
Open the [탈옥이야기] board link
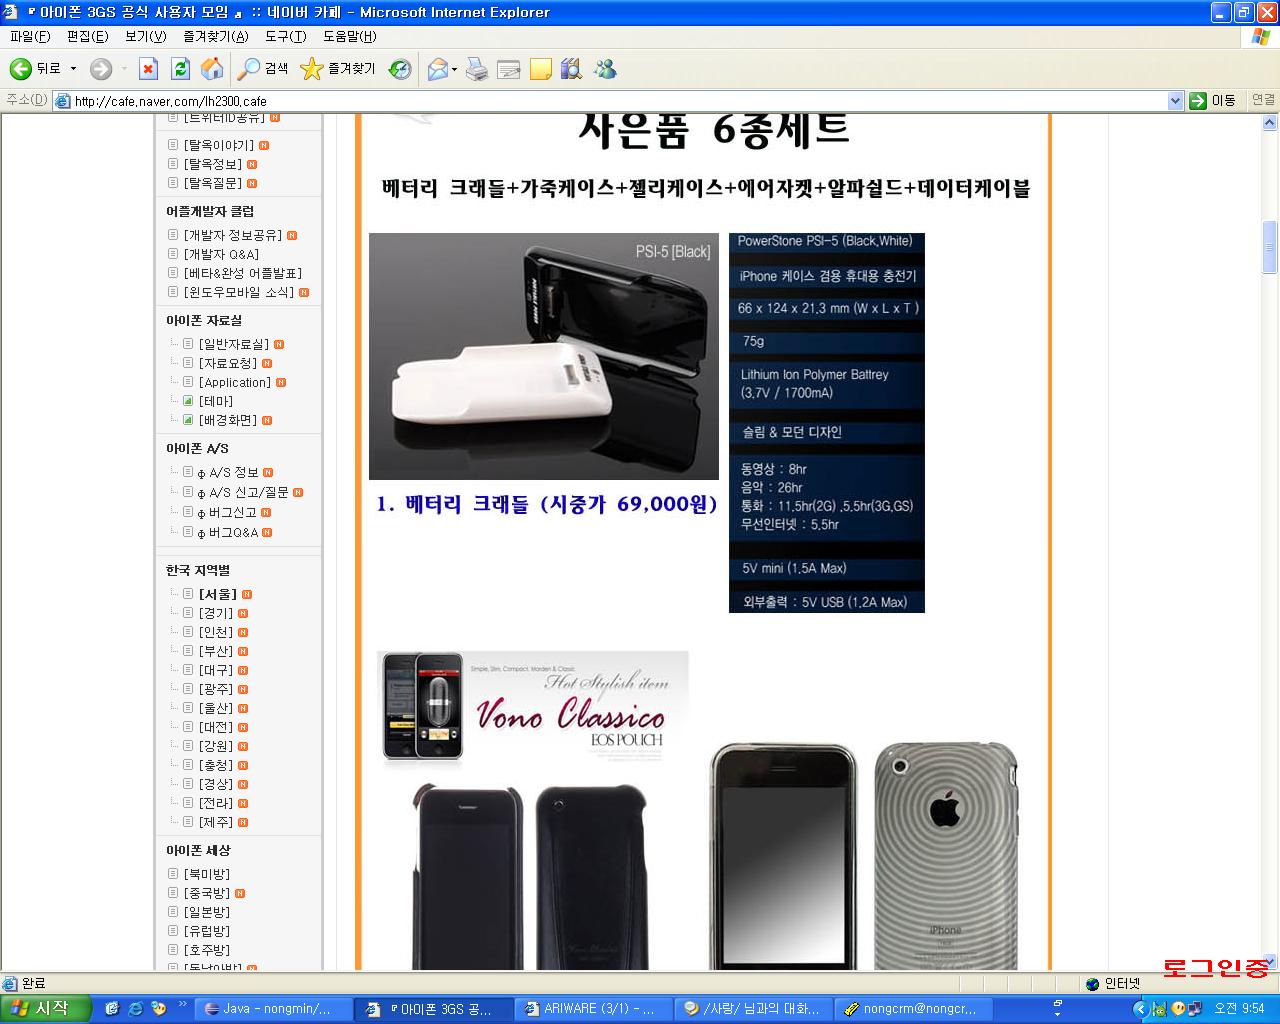tap(219, 145)
